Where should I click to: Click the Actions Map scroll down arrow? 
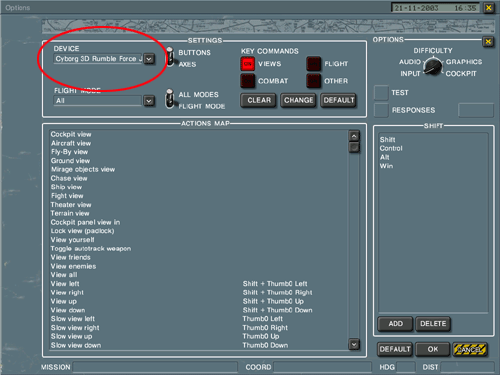[x=354, y=344]
